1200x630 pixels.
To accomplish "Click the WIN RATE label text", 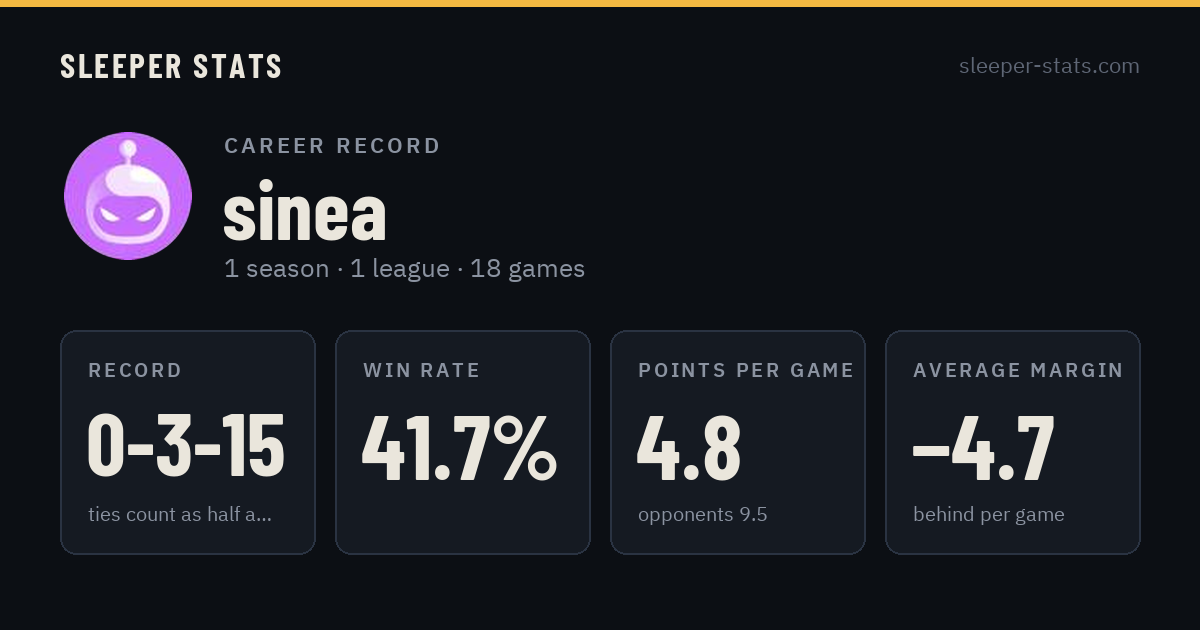I will coord(422,370).
